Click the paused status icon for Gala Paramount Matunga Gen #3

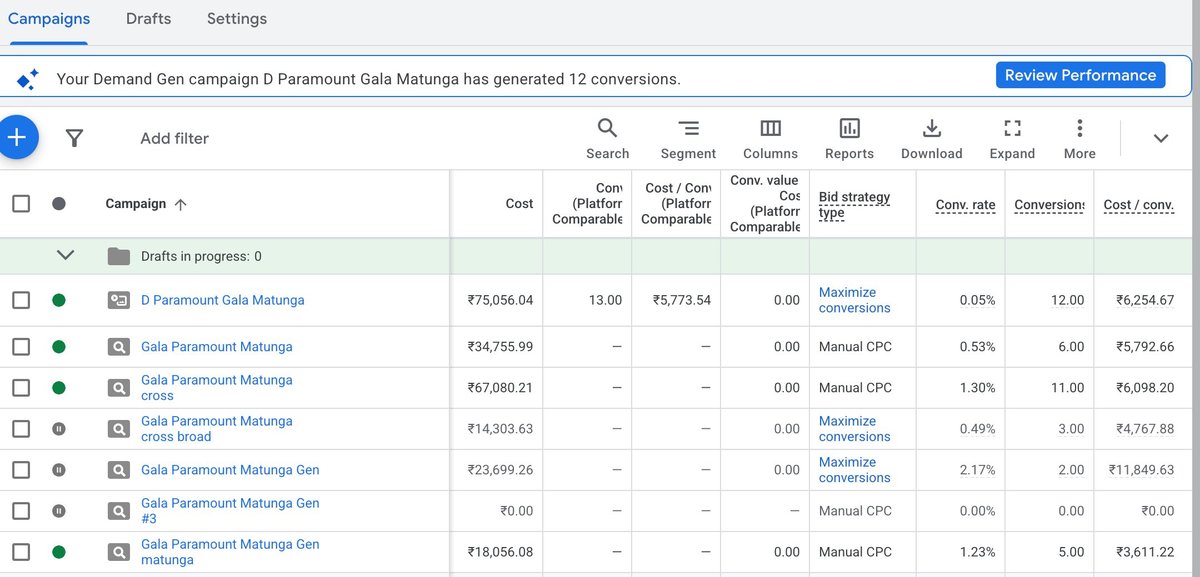(x=59, y=511)
